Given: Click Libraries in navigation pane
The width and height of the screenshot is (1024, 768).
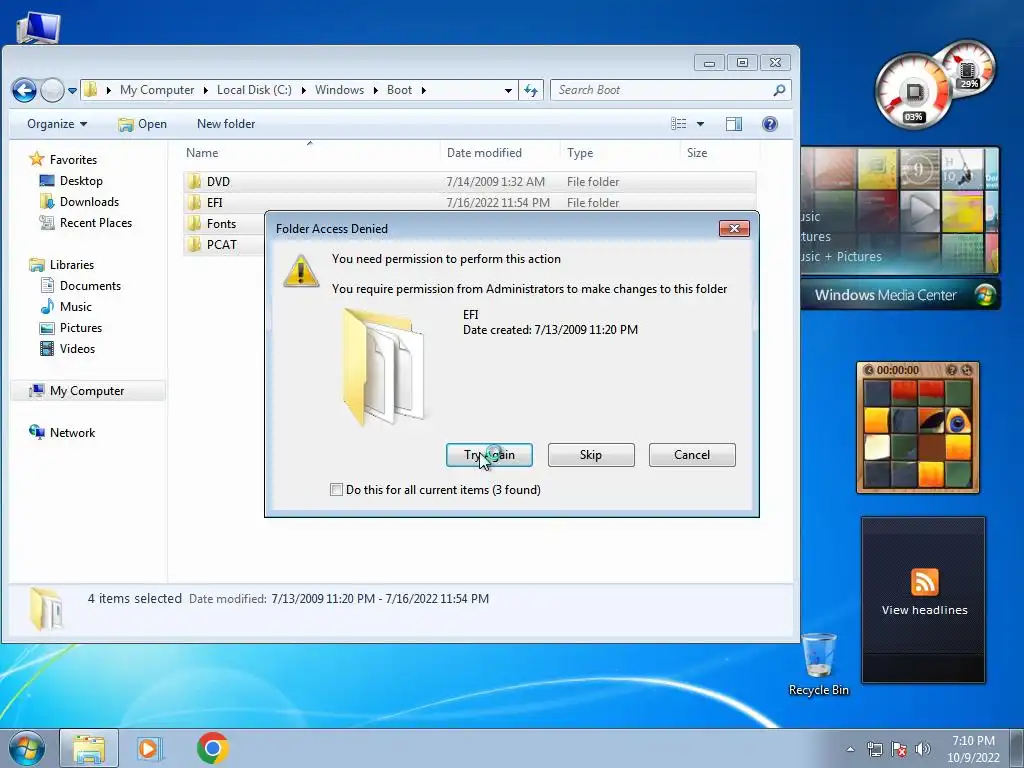Looking at the screenshot, I should (x=72, y=264).
